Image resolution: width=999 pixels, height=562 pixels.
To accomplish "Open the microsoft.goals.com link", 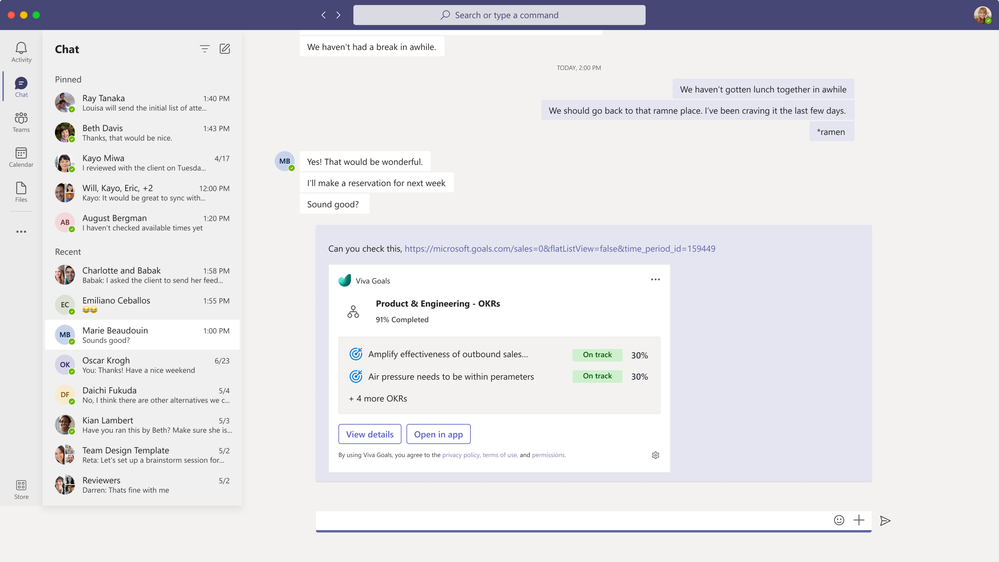I will pos(560,249).
